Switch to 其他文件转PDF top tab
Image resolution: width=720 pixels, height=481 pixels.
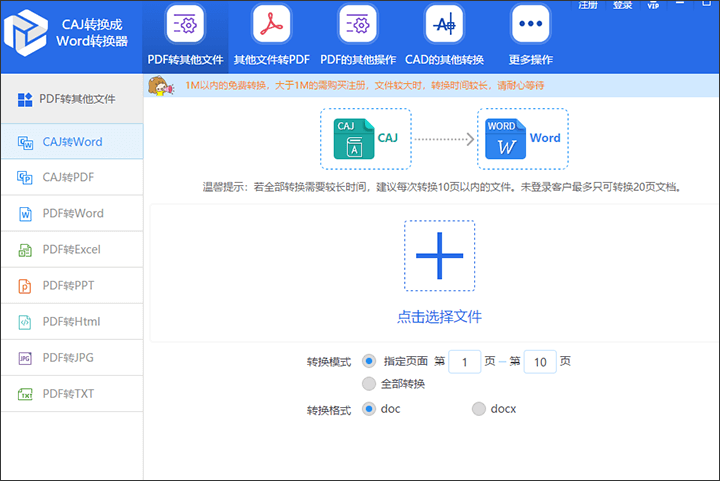271,37
